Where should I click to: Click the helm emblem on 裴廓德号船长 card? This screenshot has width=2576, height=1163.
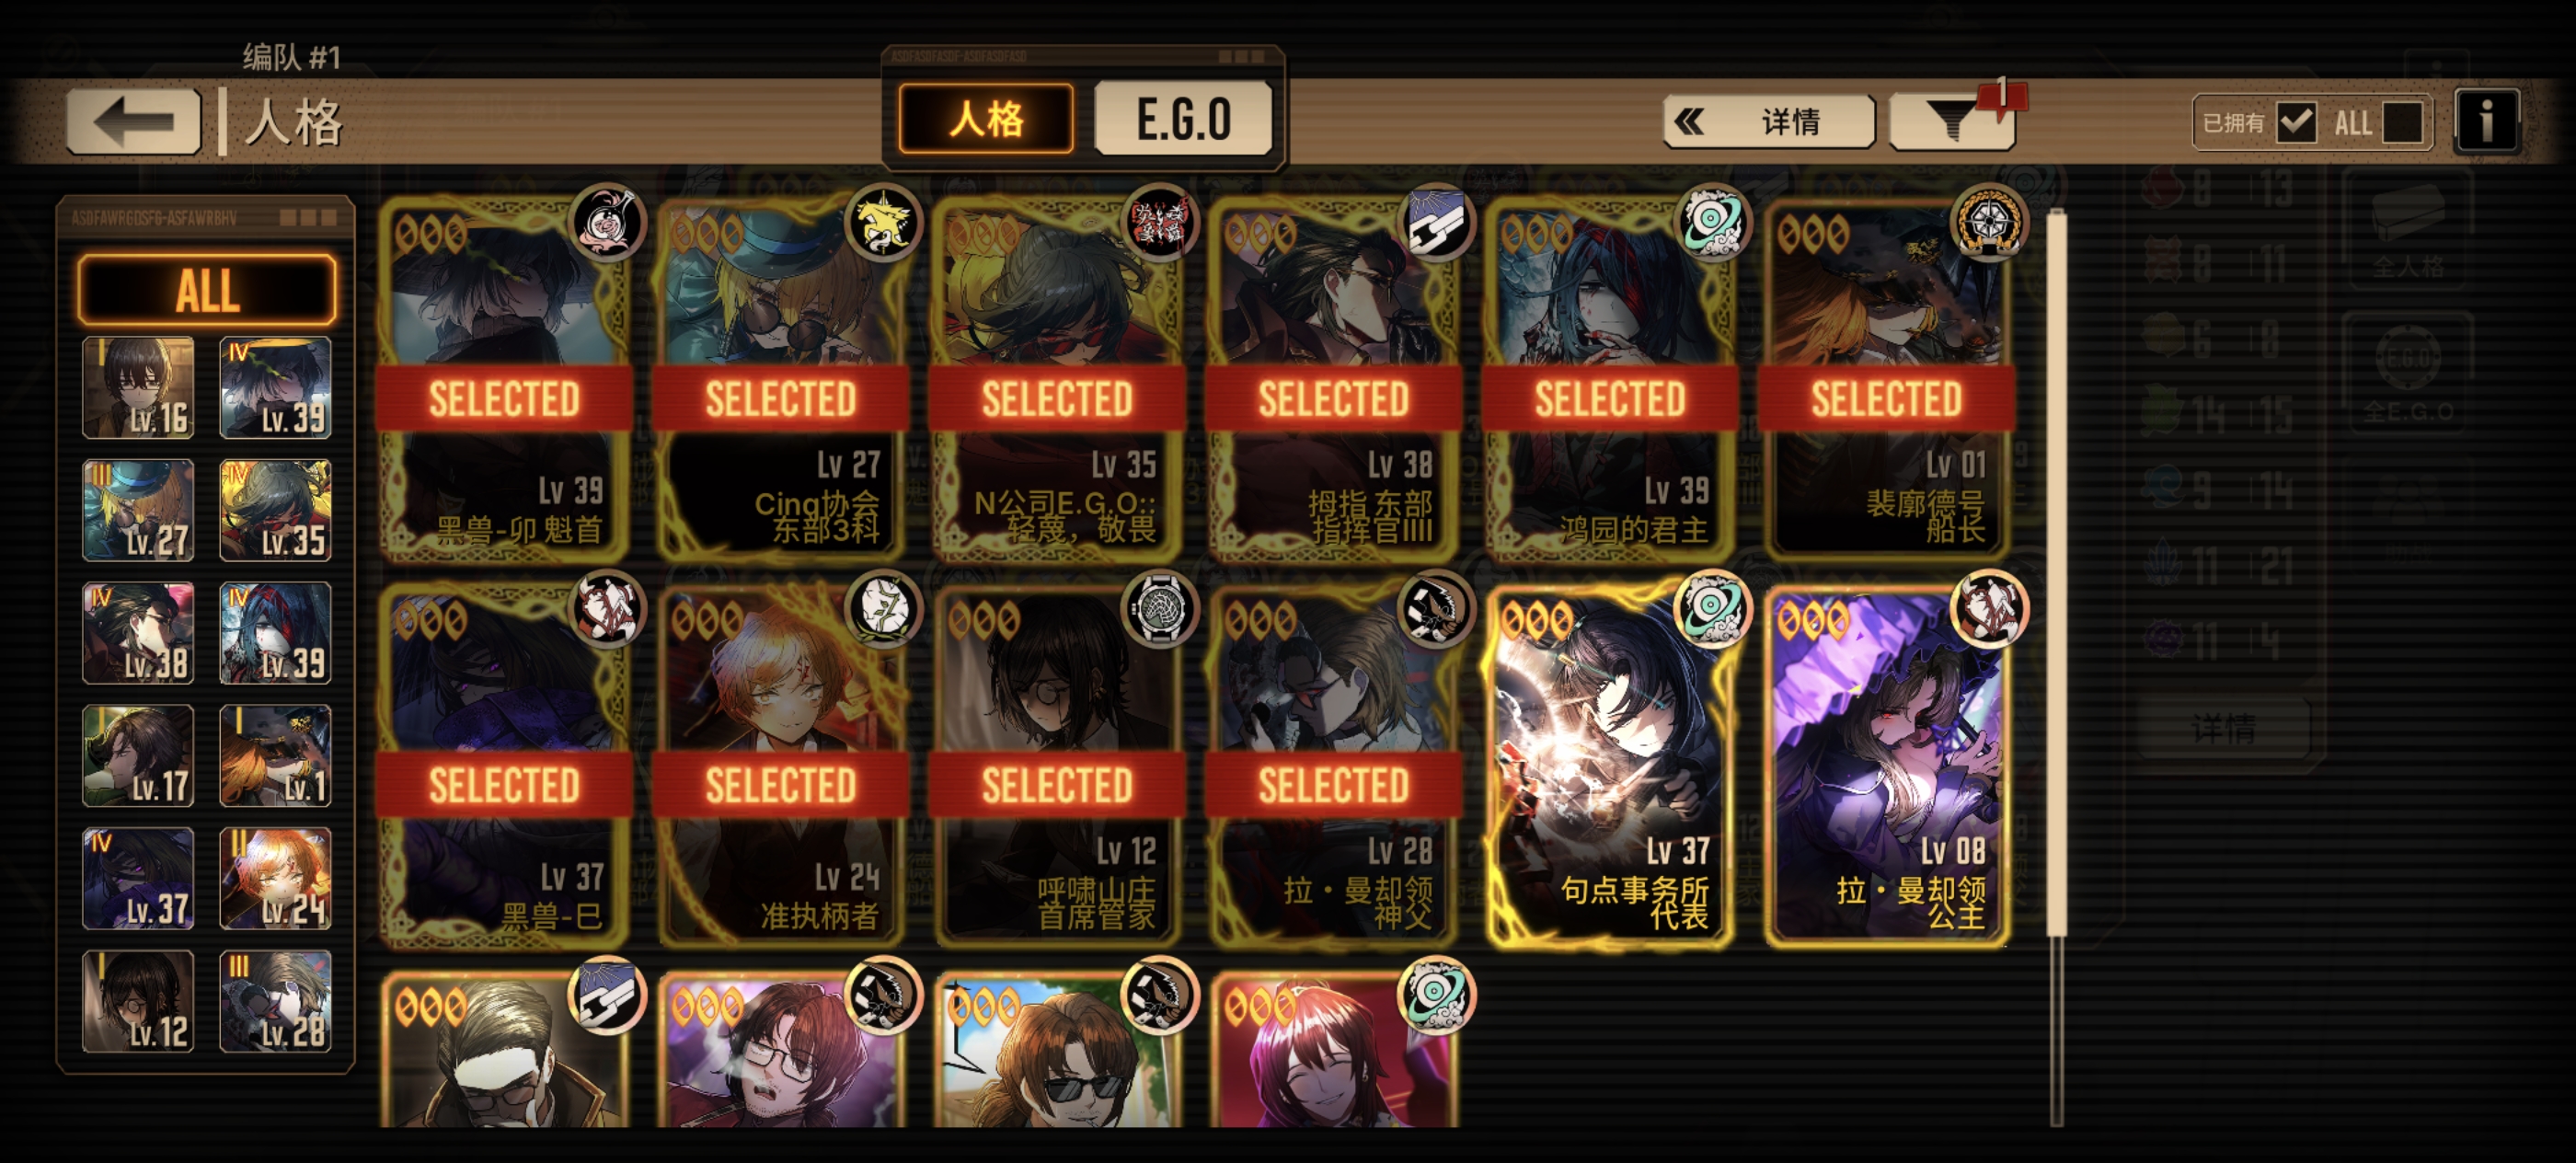[1989, 222]
